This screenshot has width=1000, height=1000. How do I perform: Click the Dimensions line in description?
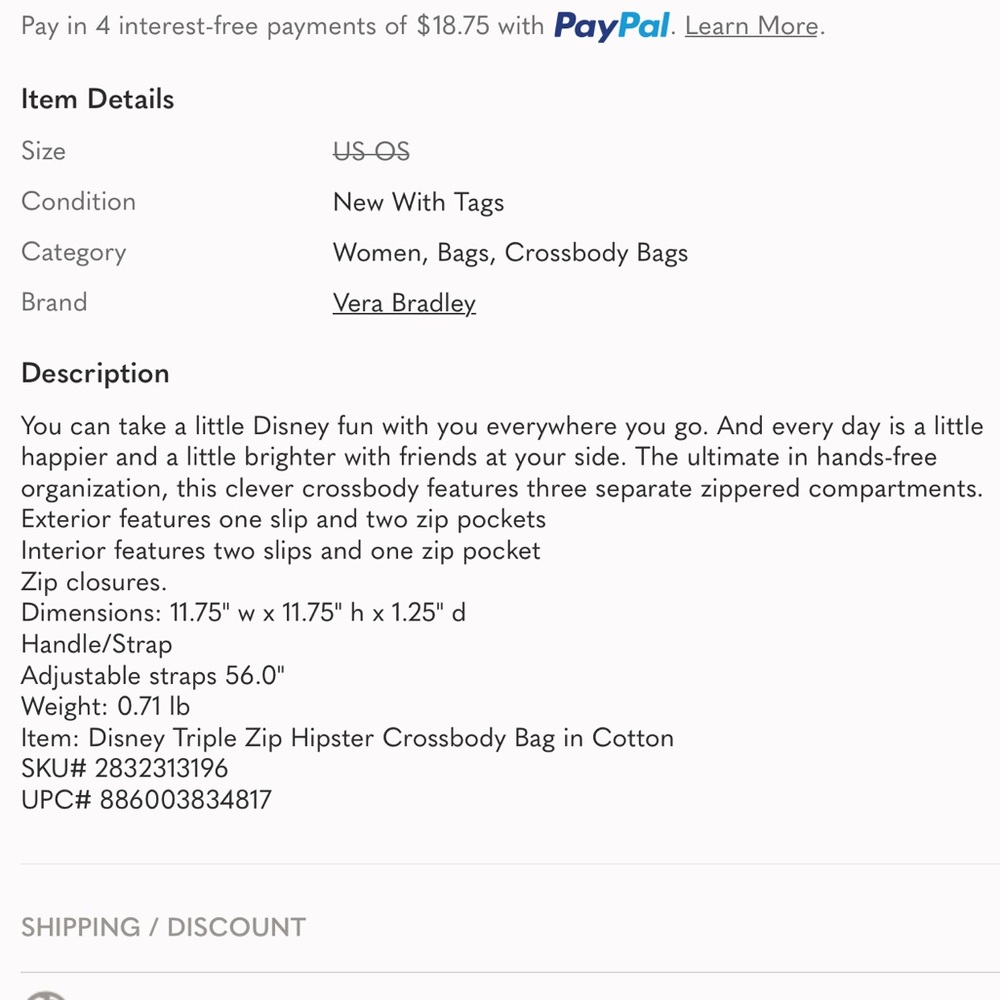(243, 612)
